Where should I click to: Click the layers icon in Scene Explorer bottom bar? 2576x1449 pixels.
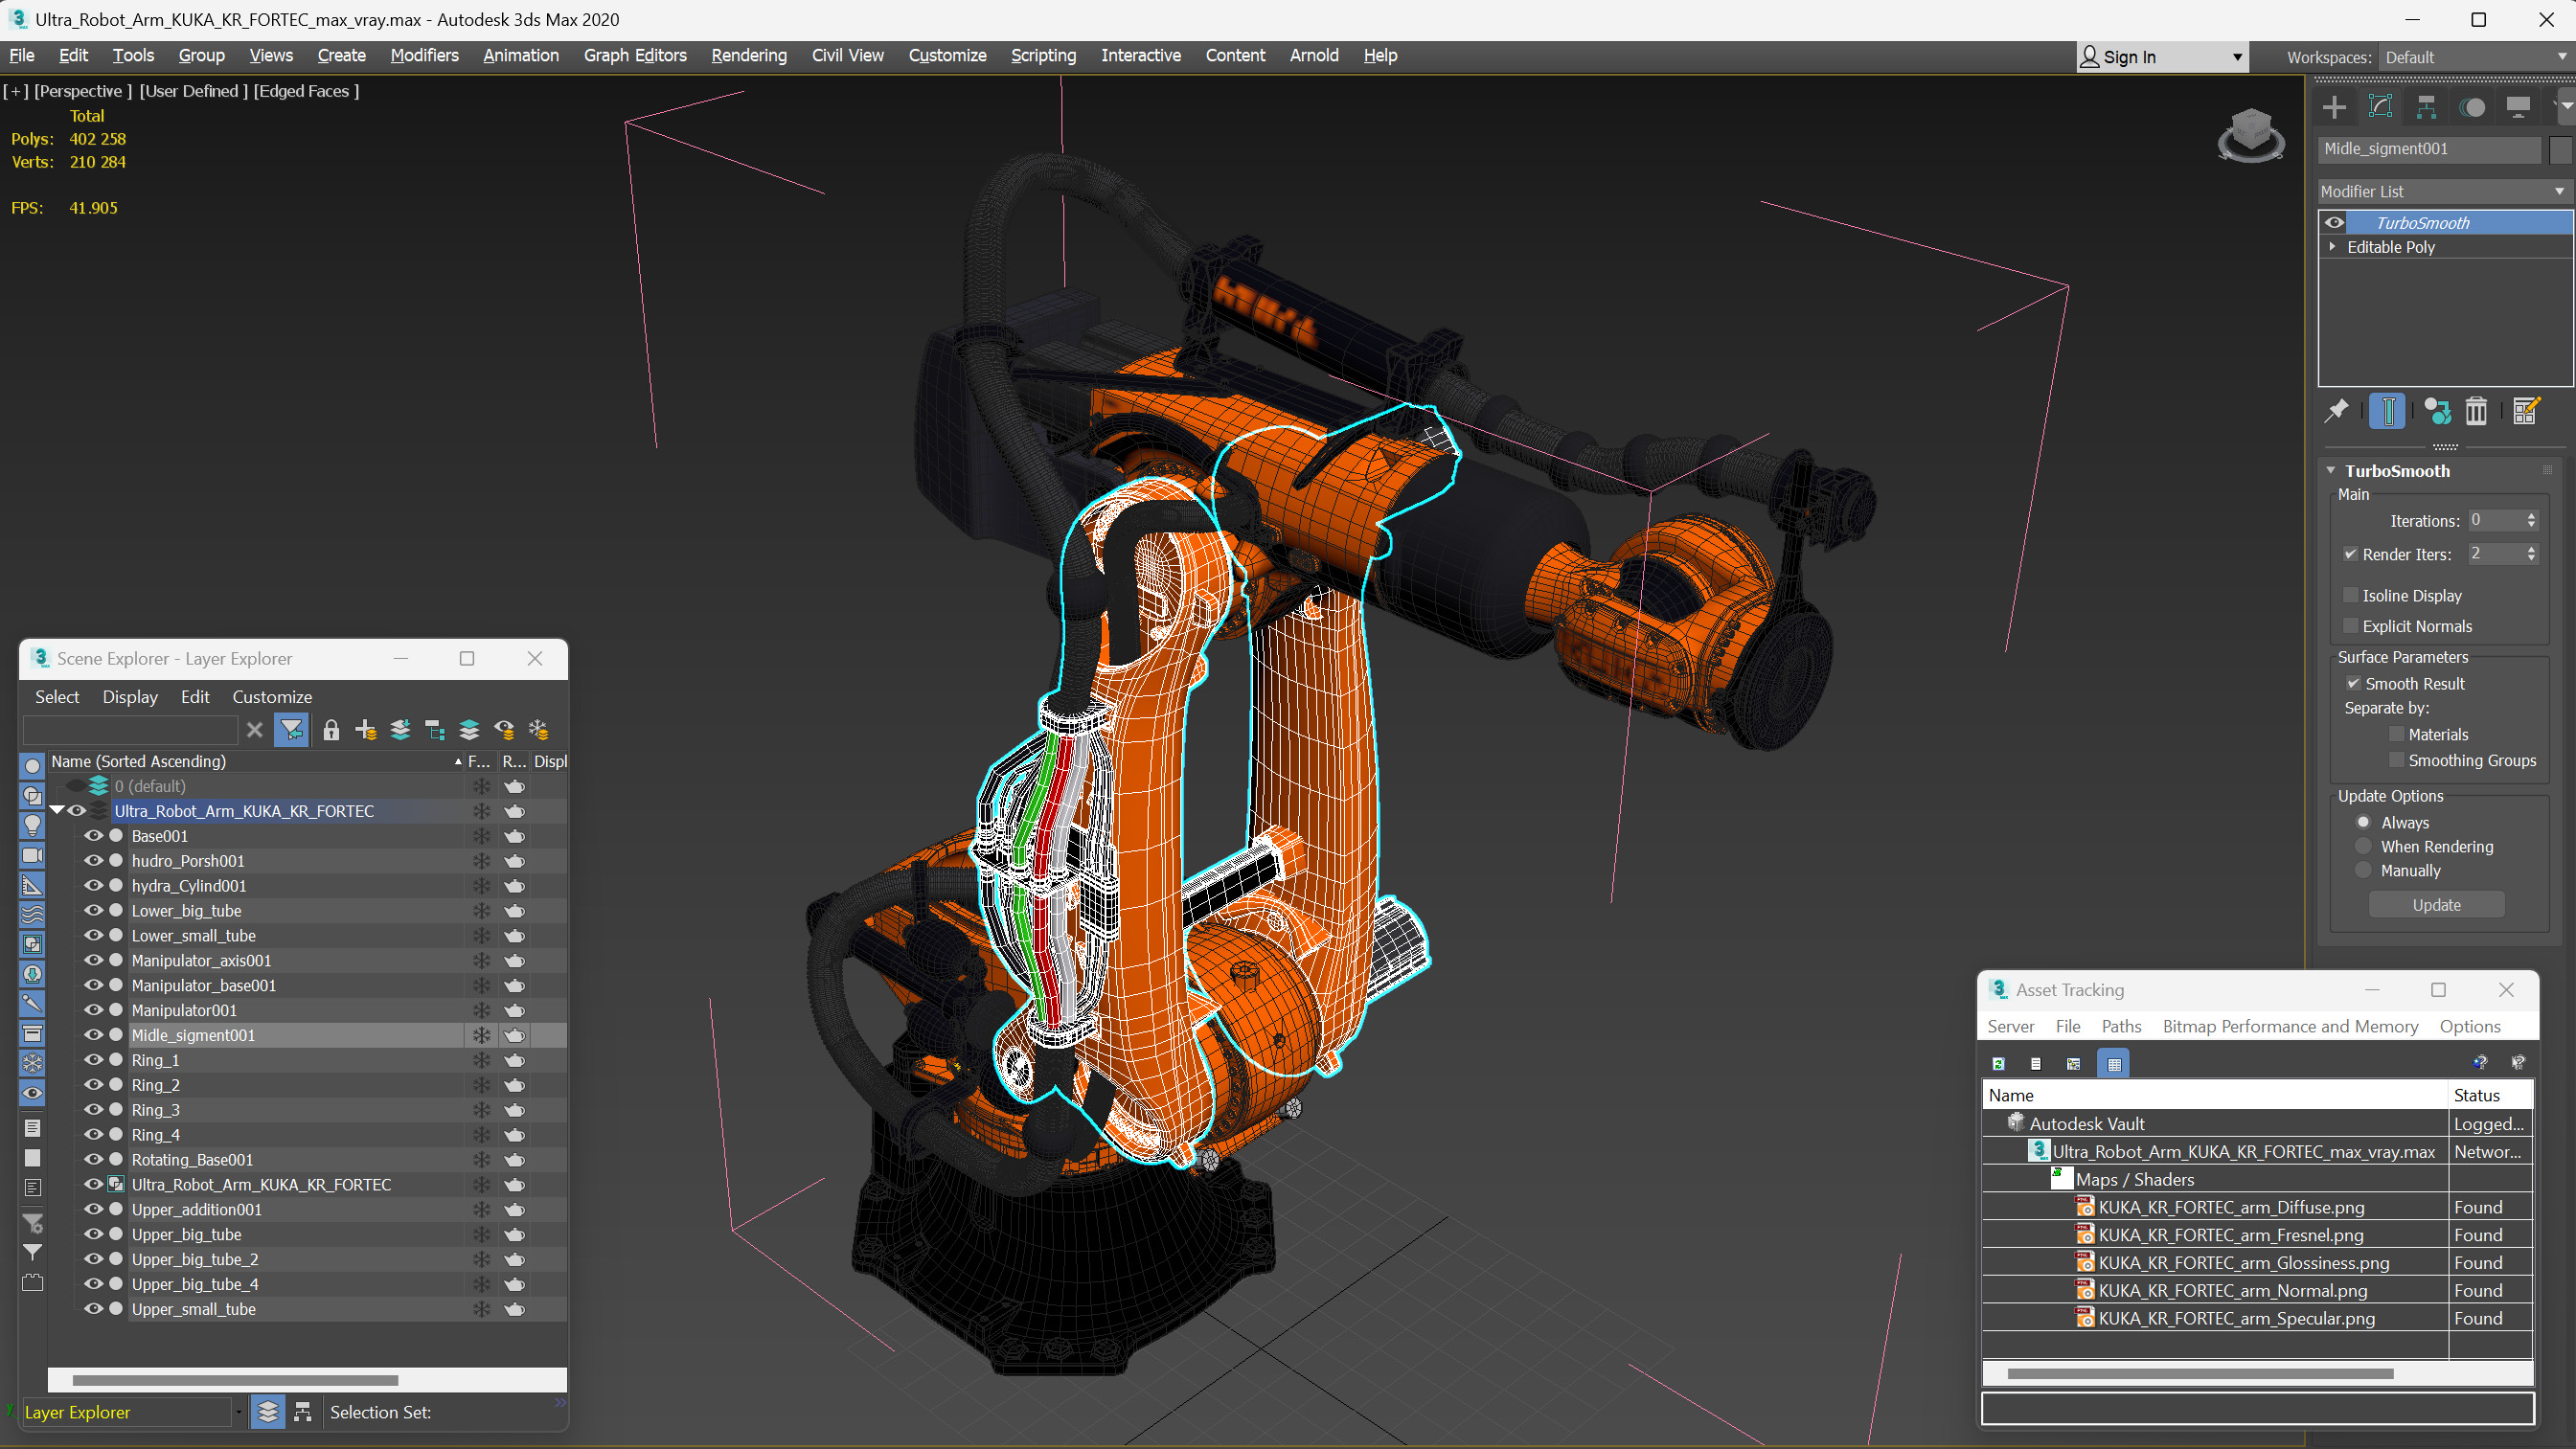[267, 1411]
